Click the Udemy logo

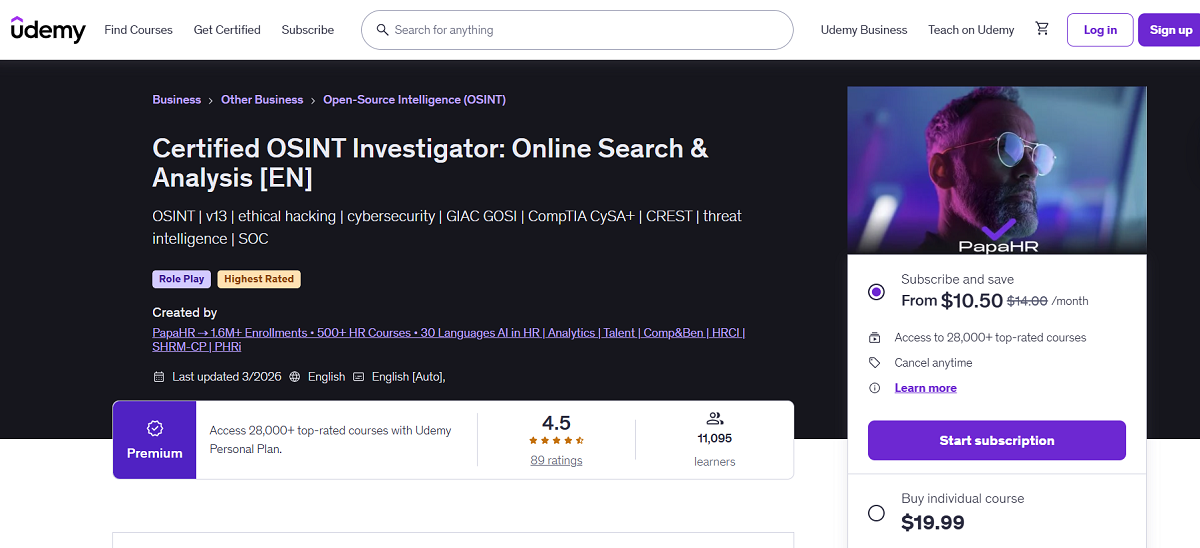click(48, 30)
